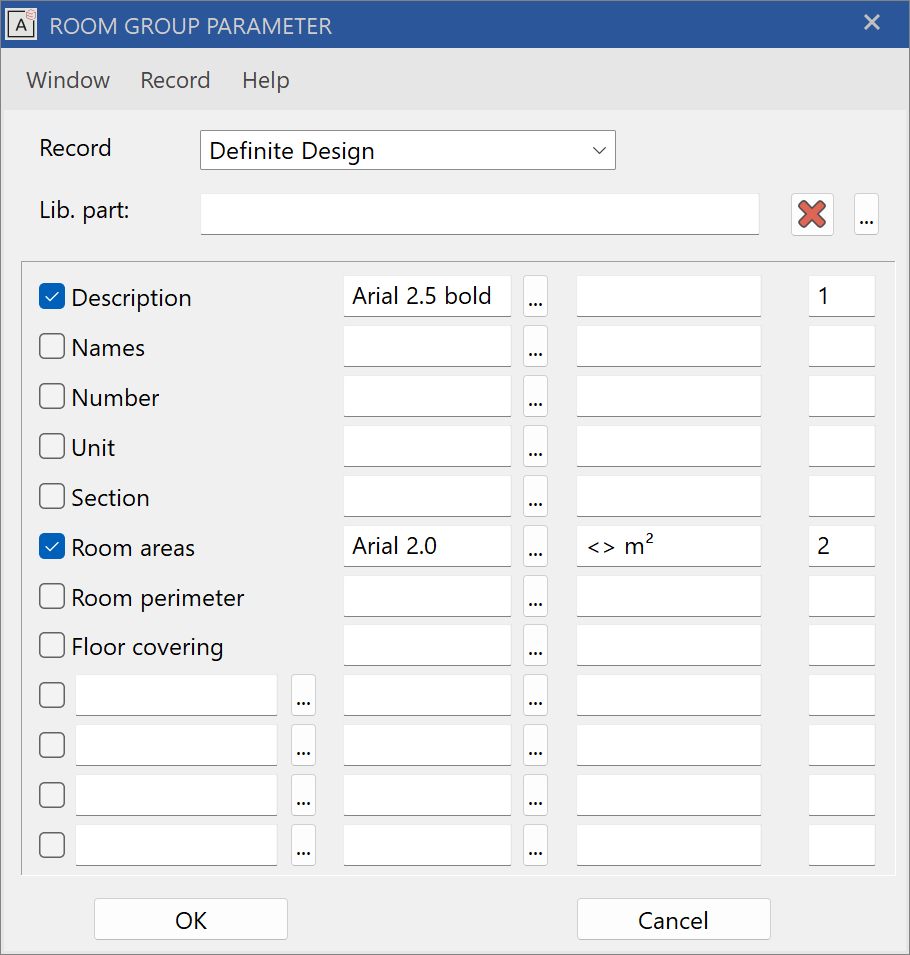
Task: Open font ellipsis button for Floor covering row
Action: [535, 645]
